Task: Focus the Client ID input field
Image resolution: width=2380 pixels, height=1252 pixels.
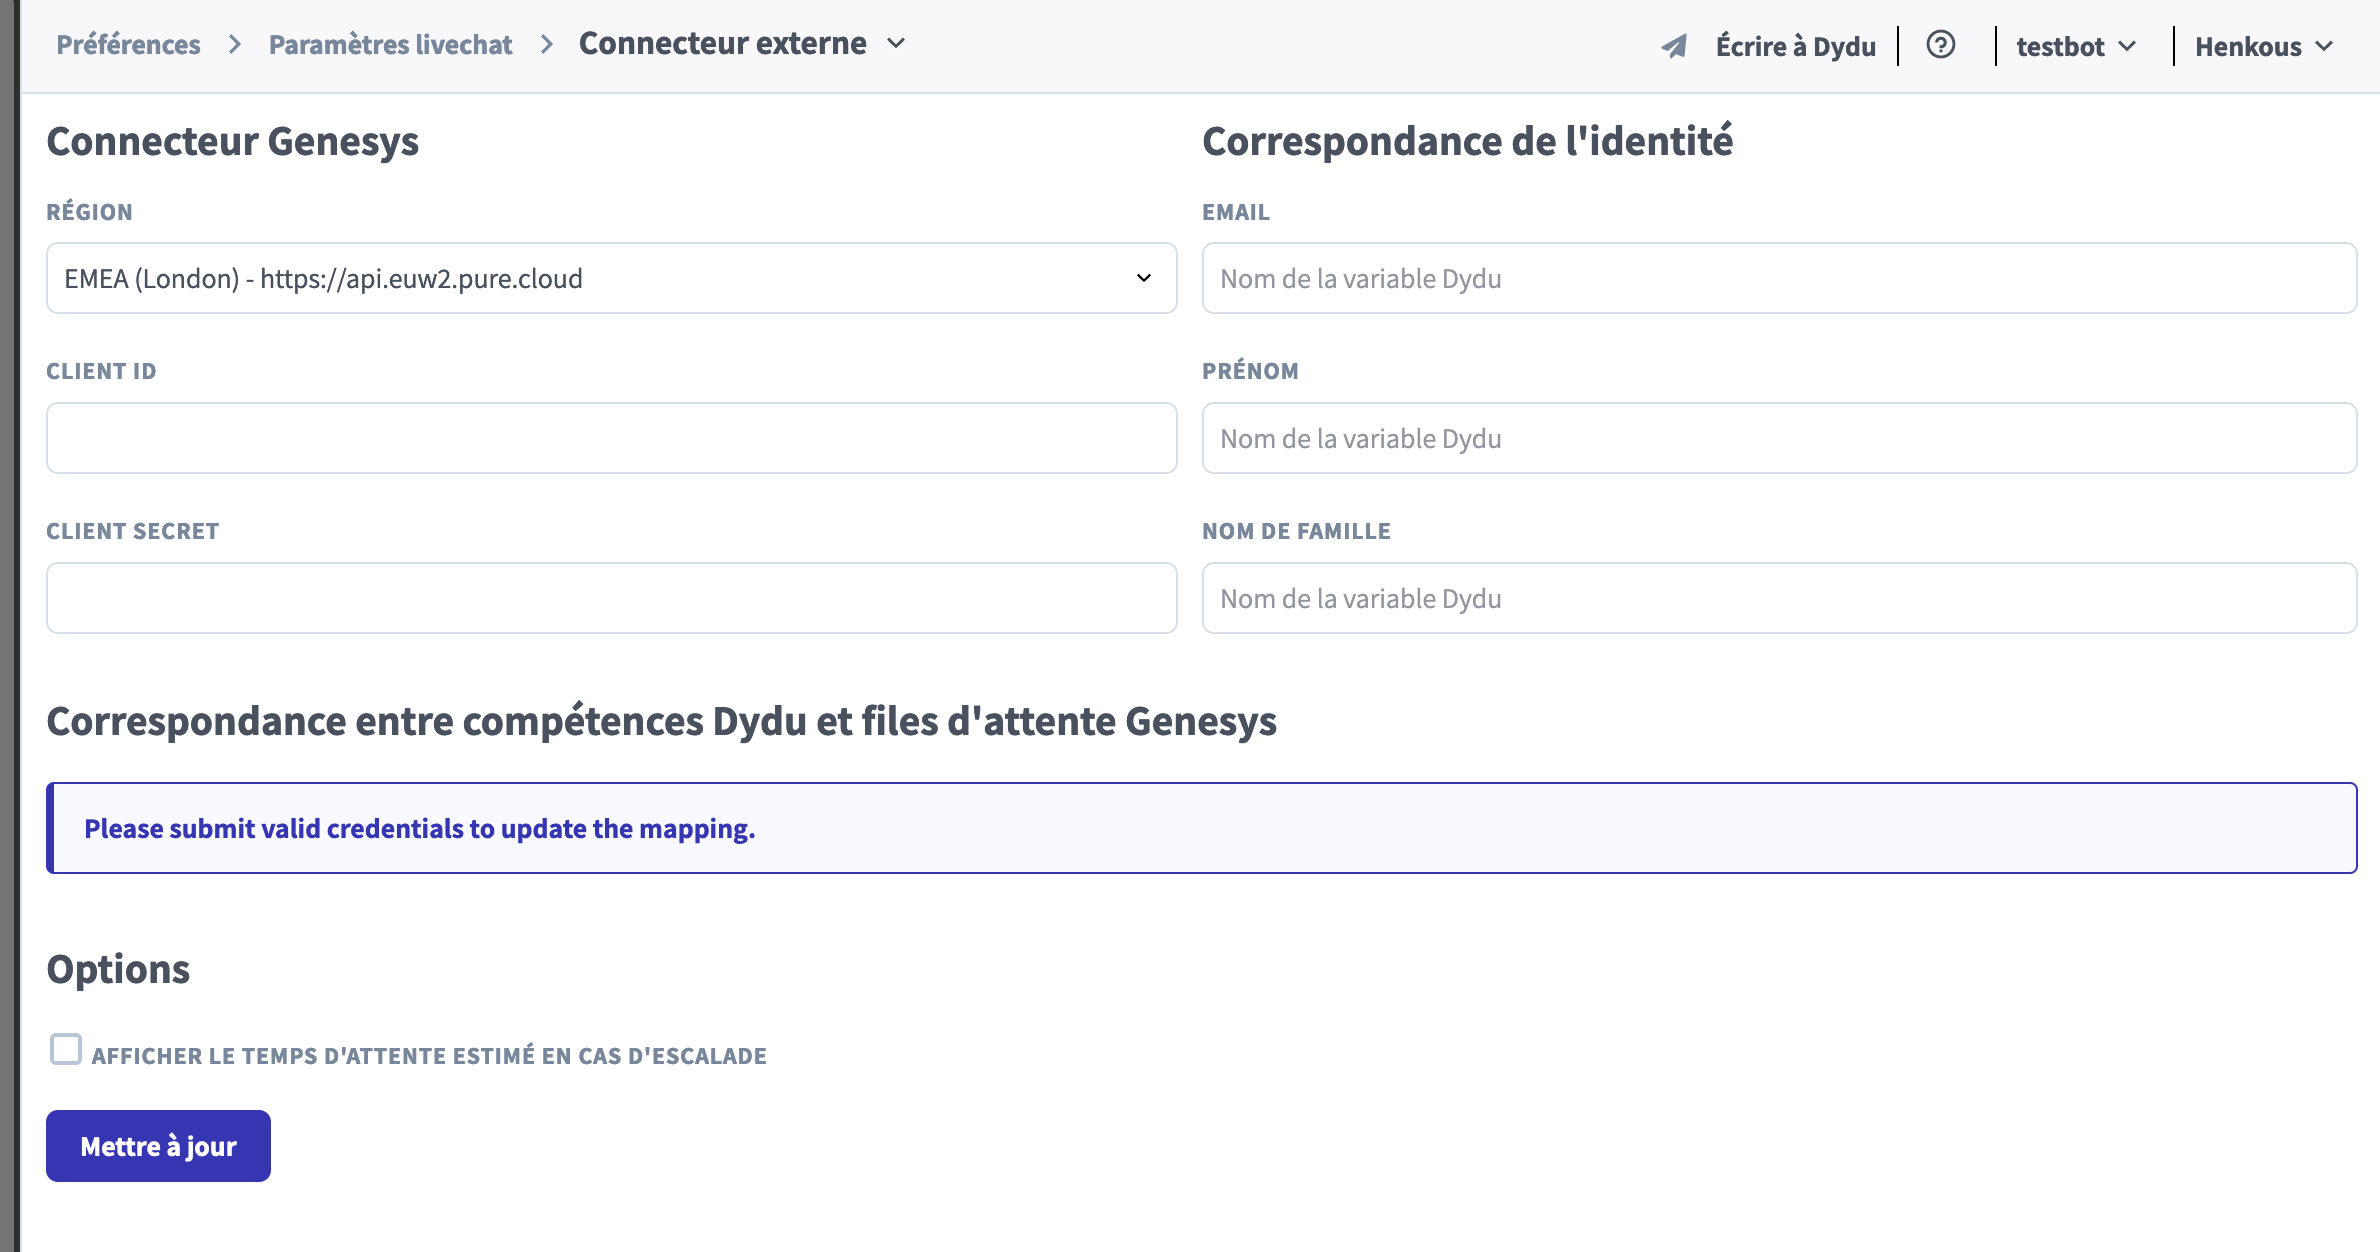Action: click(611, 438)
